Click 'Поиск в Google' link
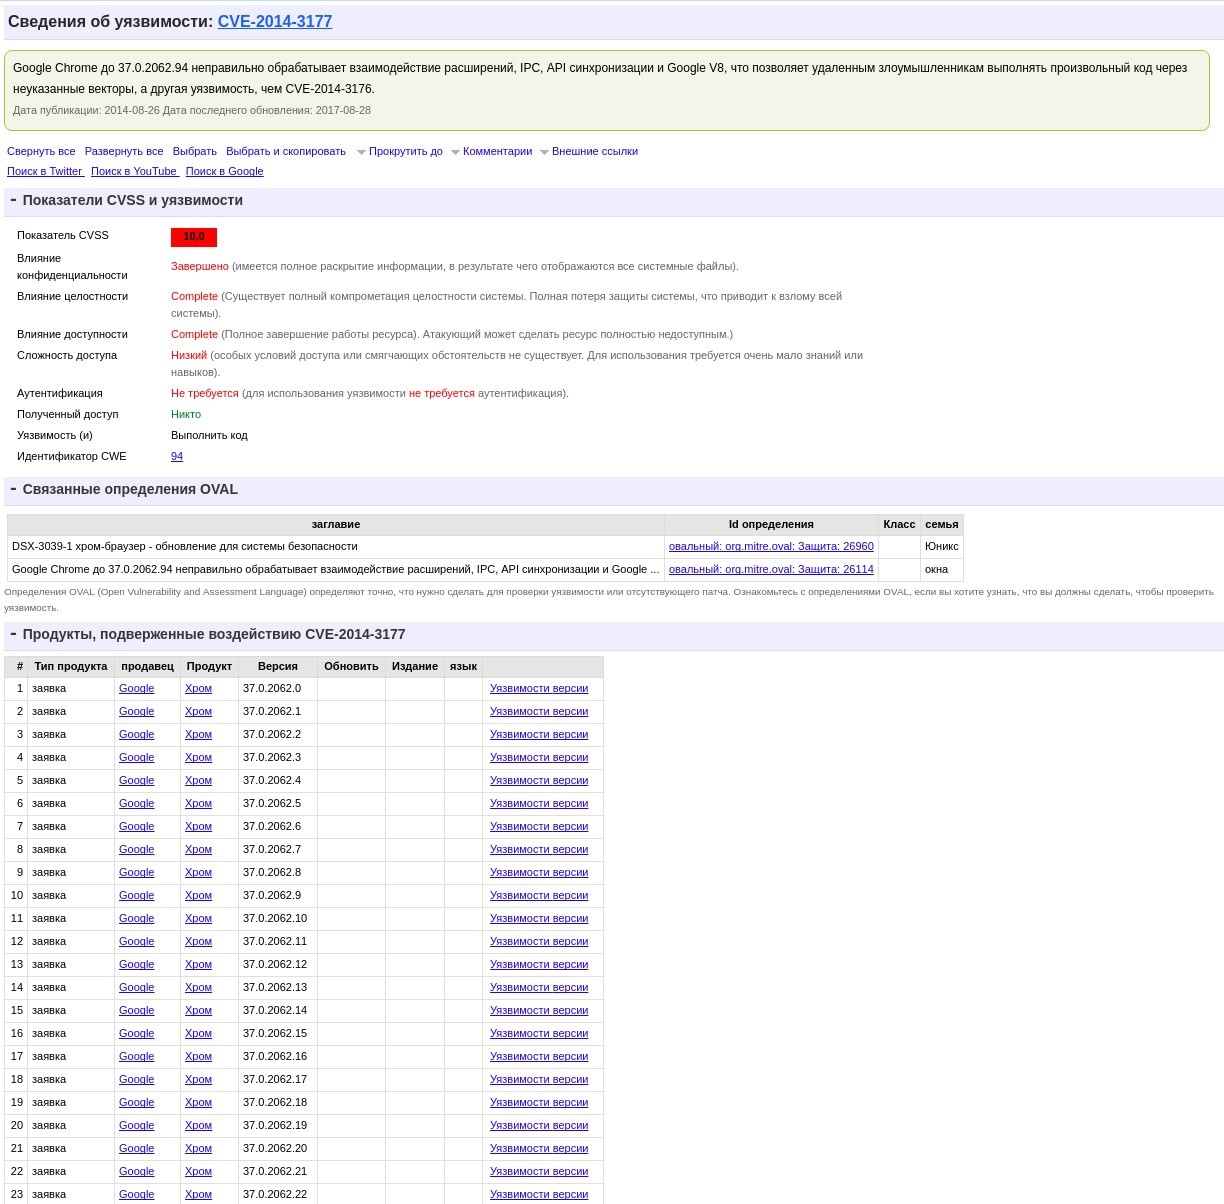 225,172
